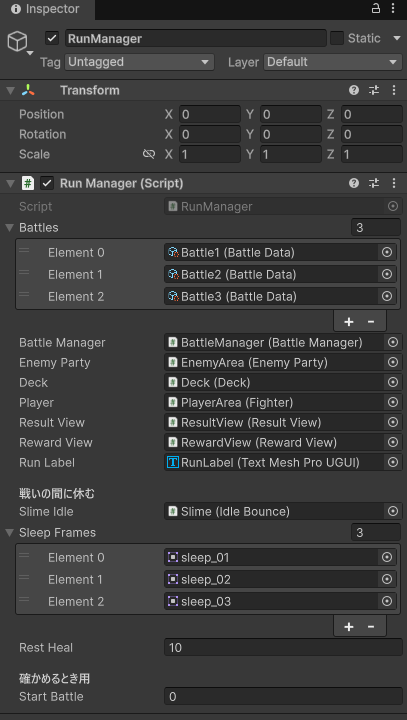Click the RunManager name field
The height and width of the screenshot is (720, 407).
[x=196, y=39]
